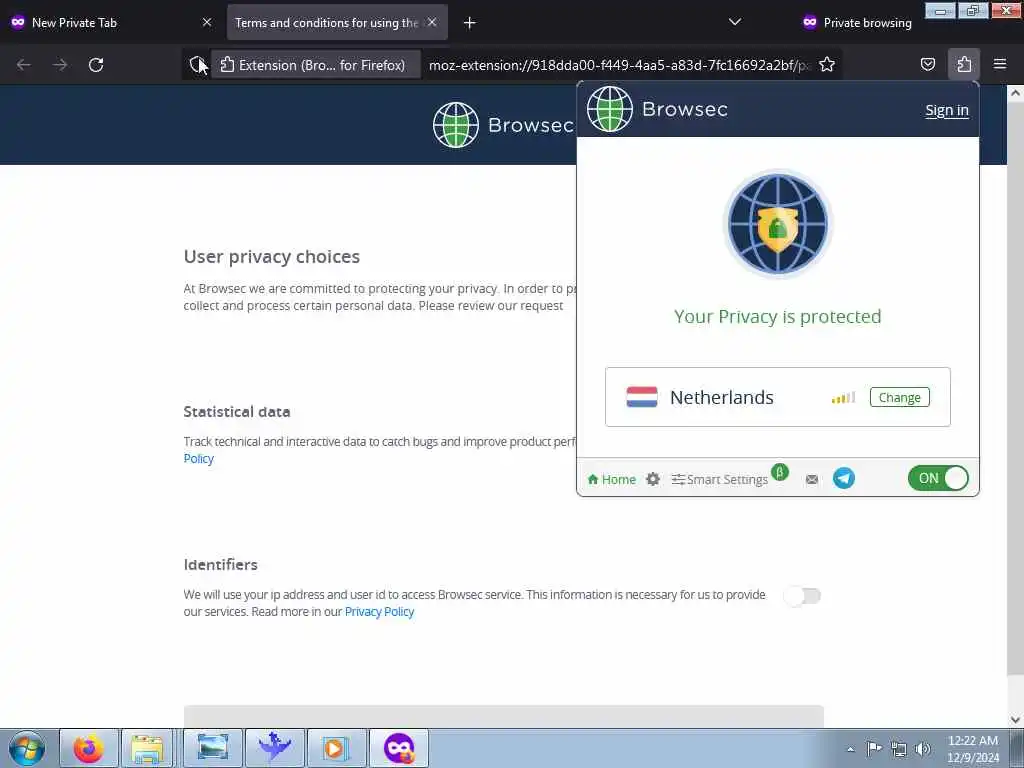Click Sign in link in Browsec
Image resolution: width=1024 pixels, height=768 pixels.
[x=947, y=110]
